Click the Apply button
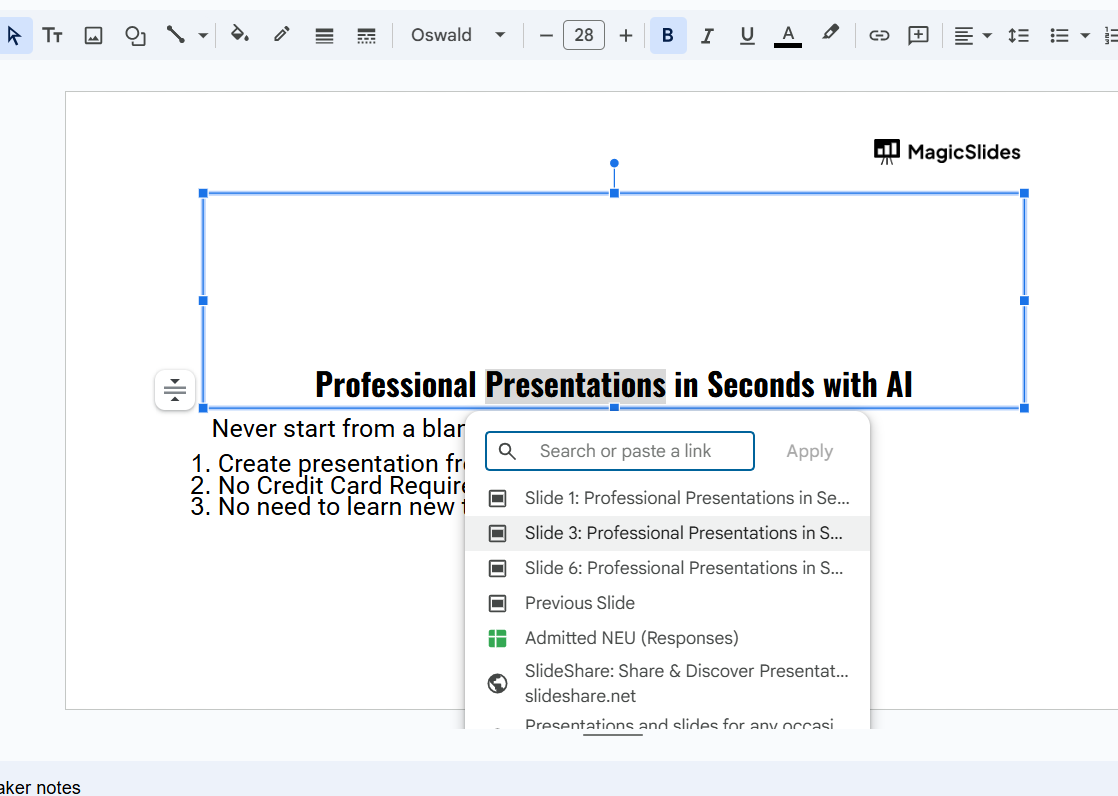Image resolution: width=1118 pixels, height=796 pixels. (x=809, y=451)
